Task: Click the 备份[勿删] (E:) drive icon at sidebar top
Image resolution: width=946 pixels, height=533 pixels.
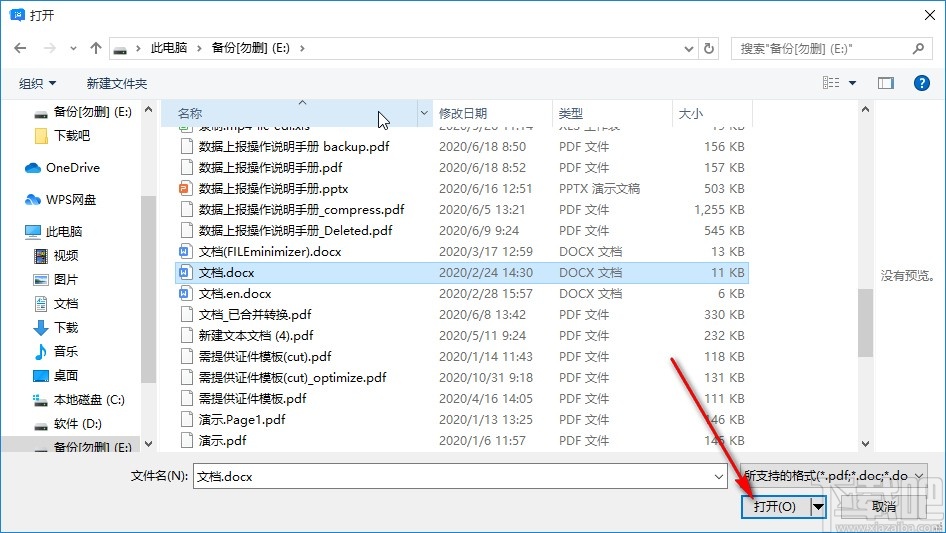Action: (x=40, y=113)
